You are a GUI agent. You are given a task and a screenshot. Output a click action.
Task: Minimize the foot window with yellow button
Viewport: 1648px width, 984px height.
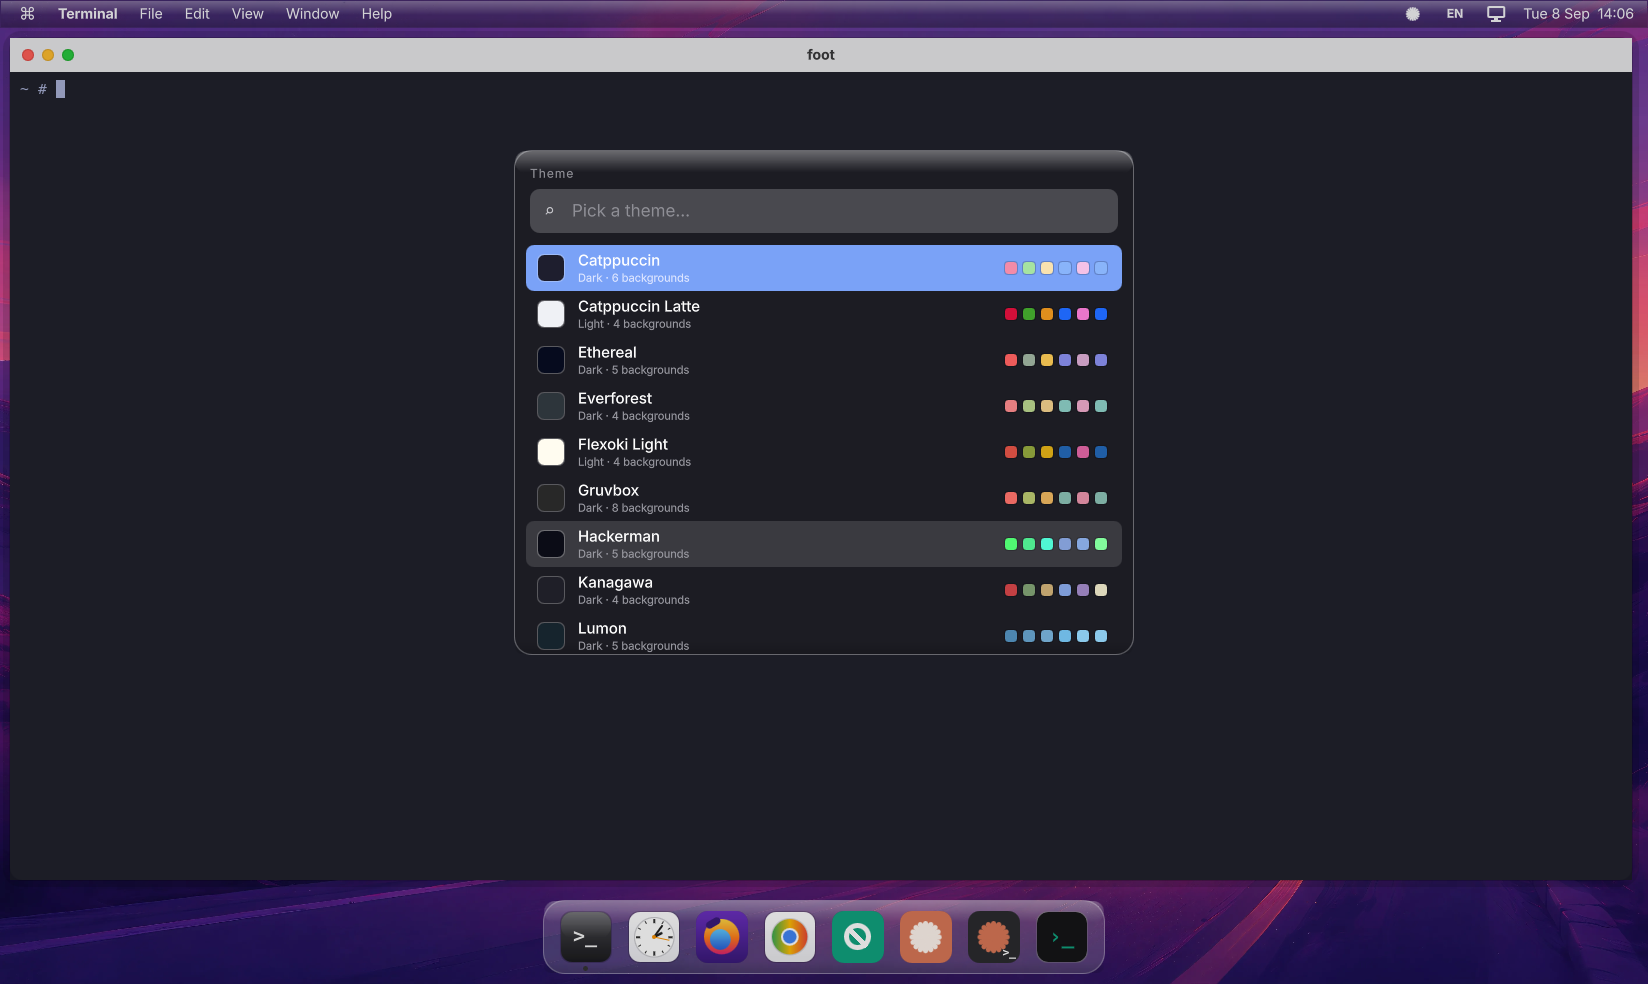48,55
